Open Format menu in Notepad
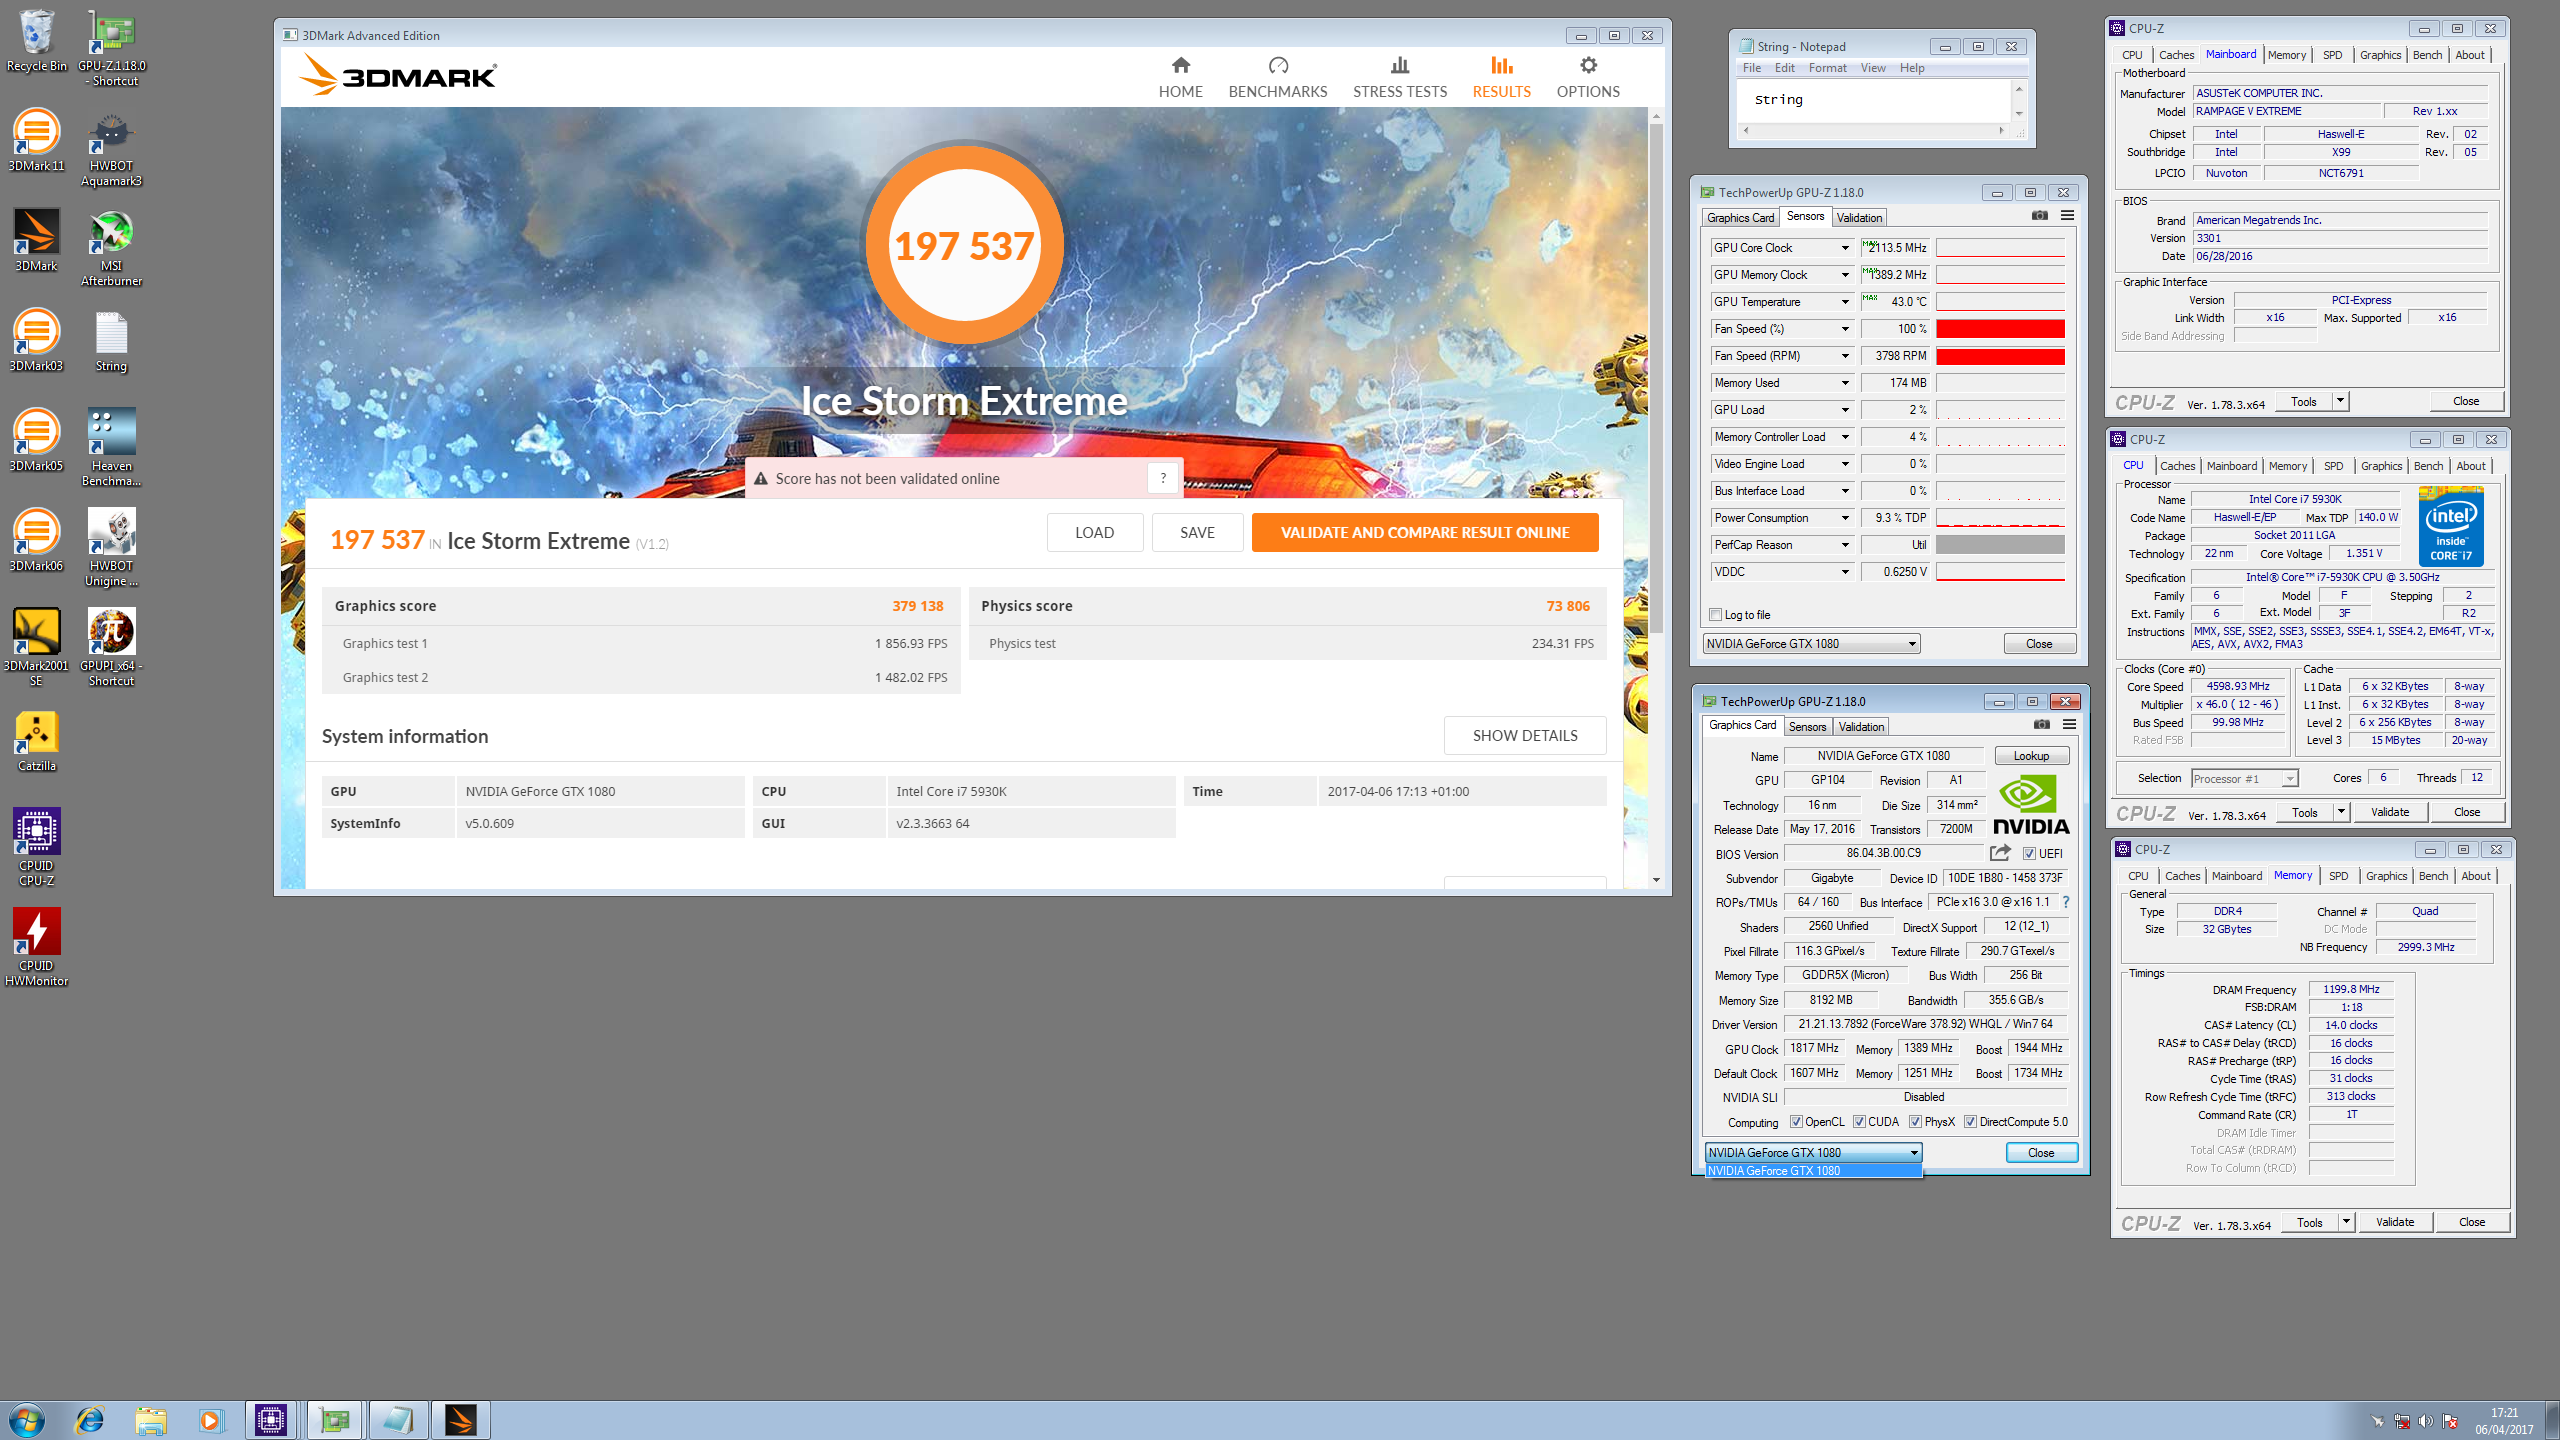 click(1827, 68)
